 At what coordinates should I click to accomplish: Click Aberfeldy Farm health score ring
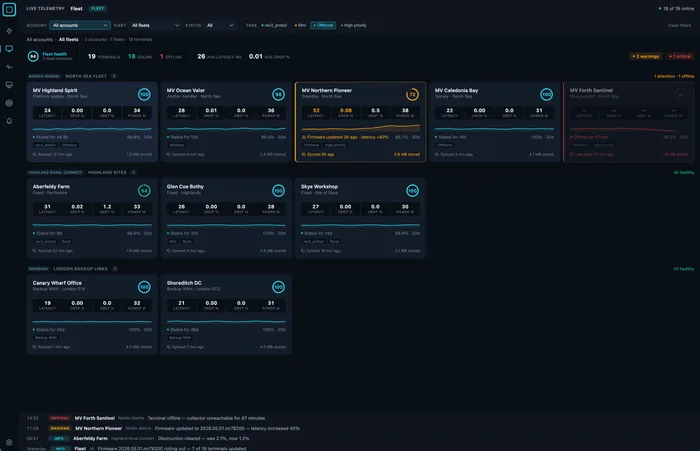(x=144, y=191)
